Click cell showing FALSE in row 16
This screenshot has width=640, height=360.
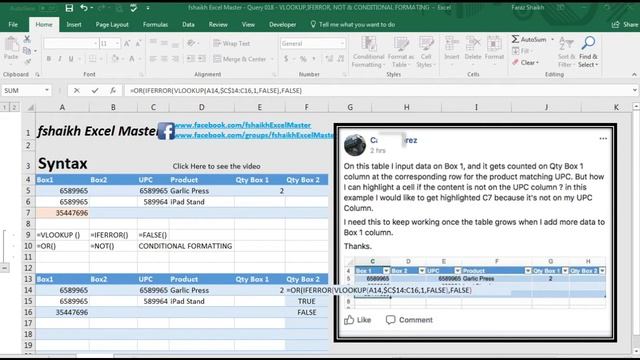[x=307, y=312]
